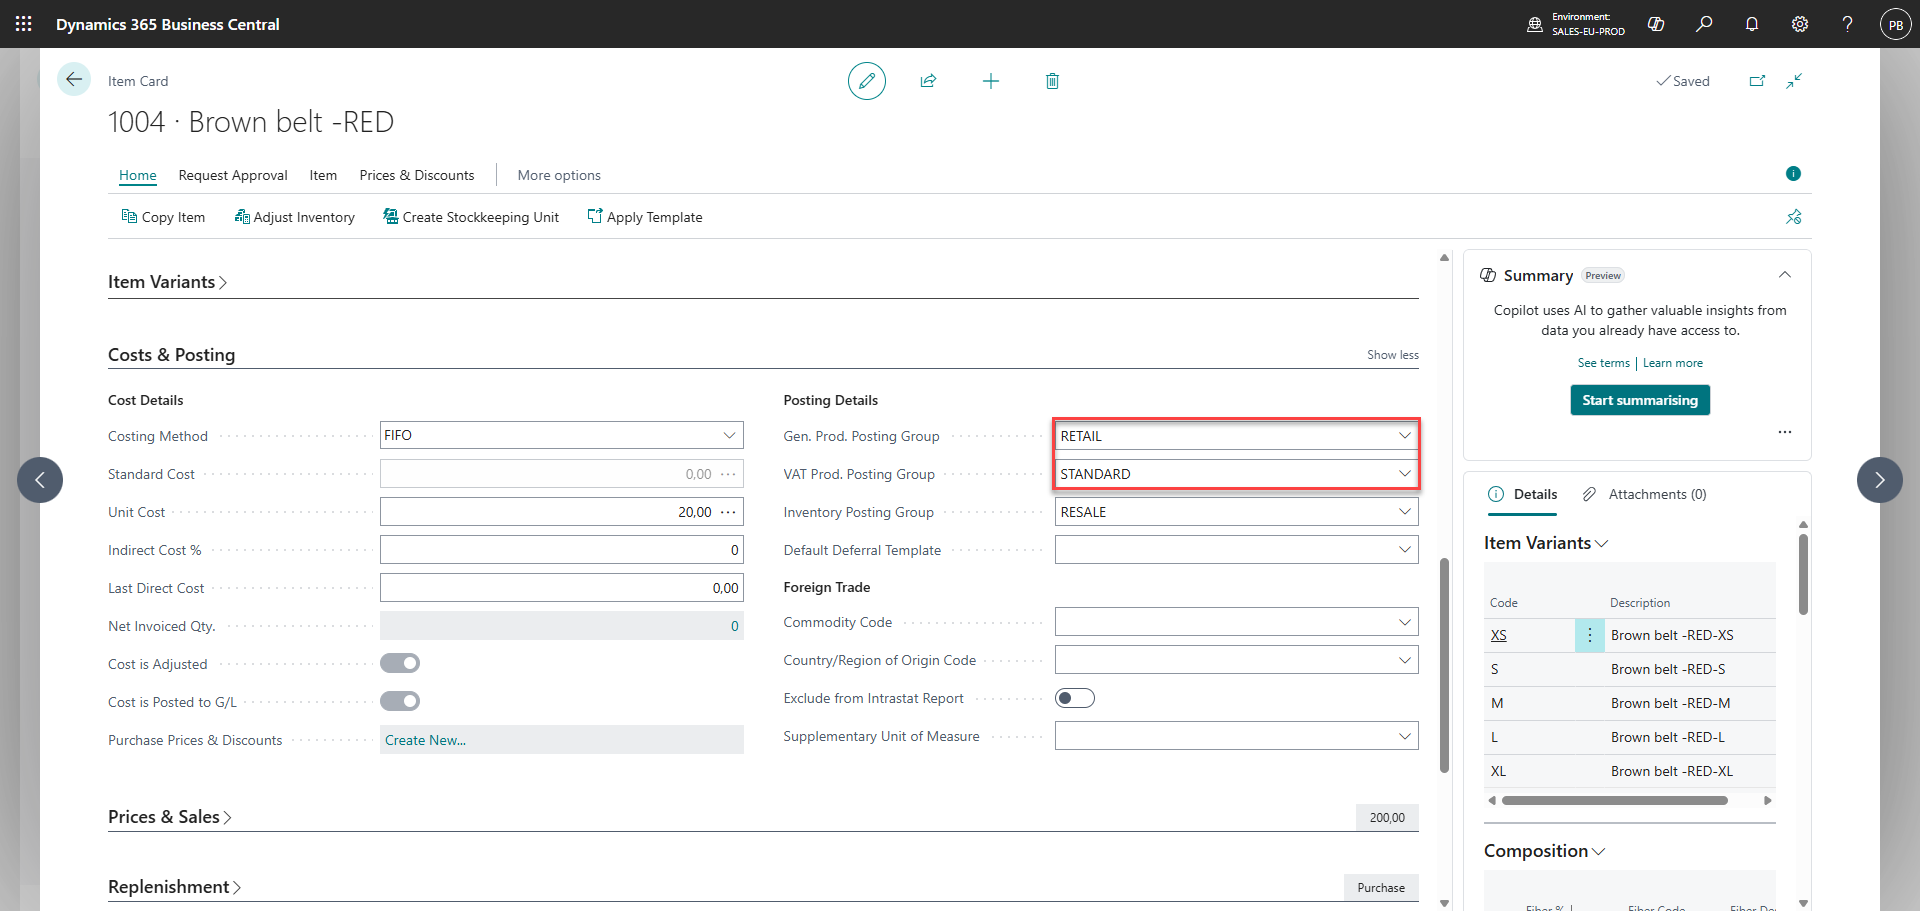
Task: Toggle Cost is Posted to G/L switch
Action: pos(400,701)
